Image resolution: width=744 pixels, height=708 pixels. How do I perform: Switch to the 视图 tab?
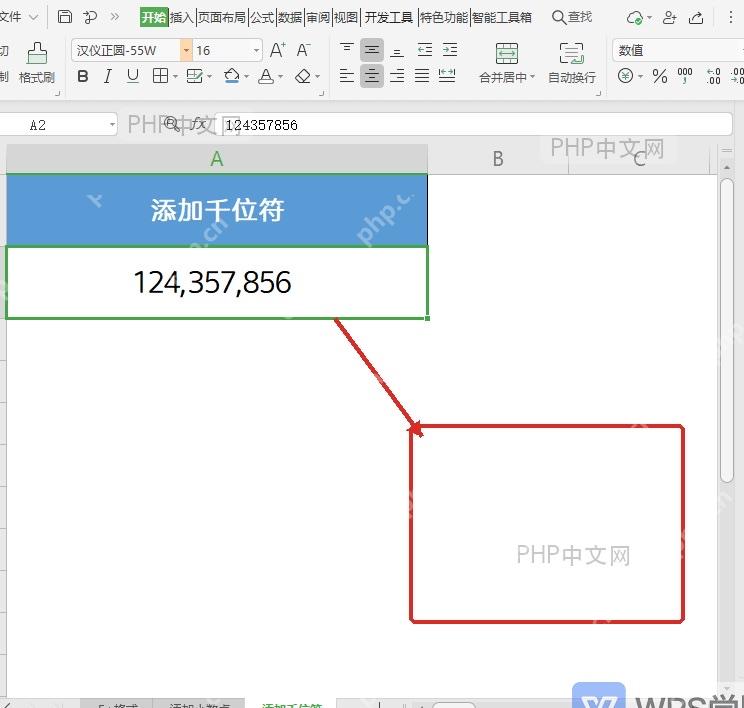[346, 18]
